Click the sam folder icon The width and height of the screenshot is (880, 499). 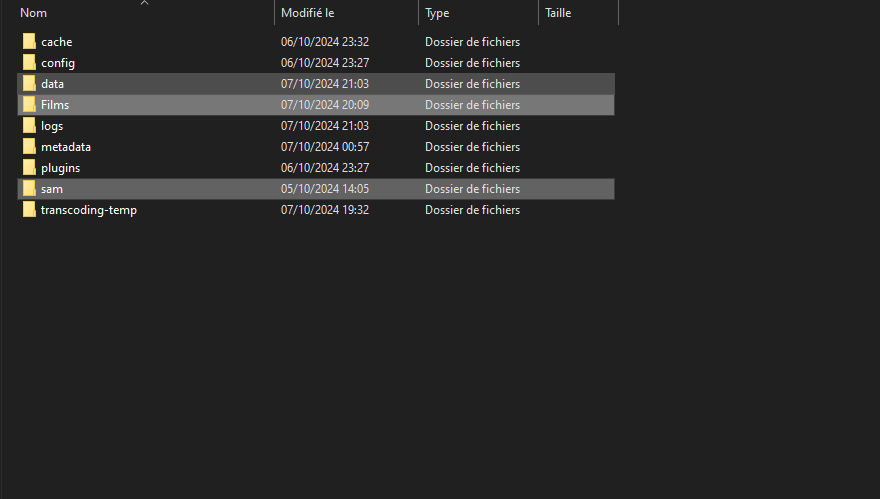tap(29, 189)
